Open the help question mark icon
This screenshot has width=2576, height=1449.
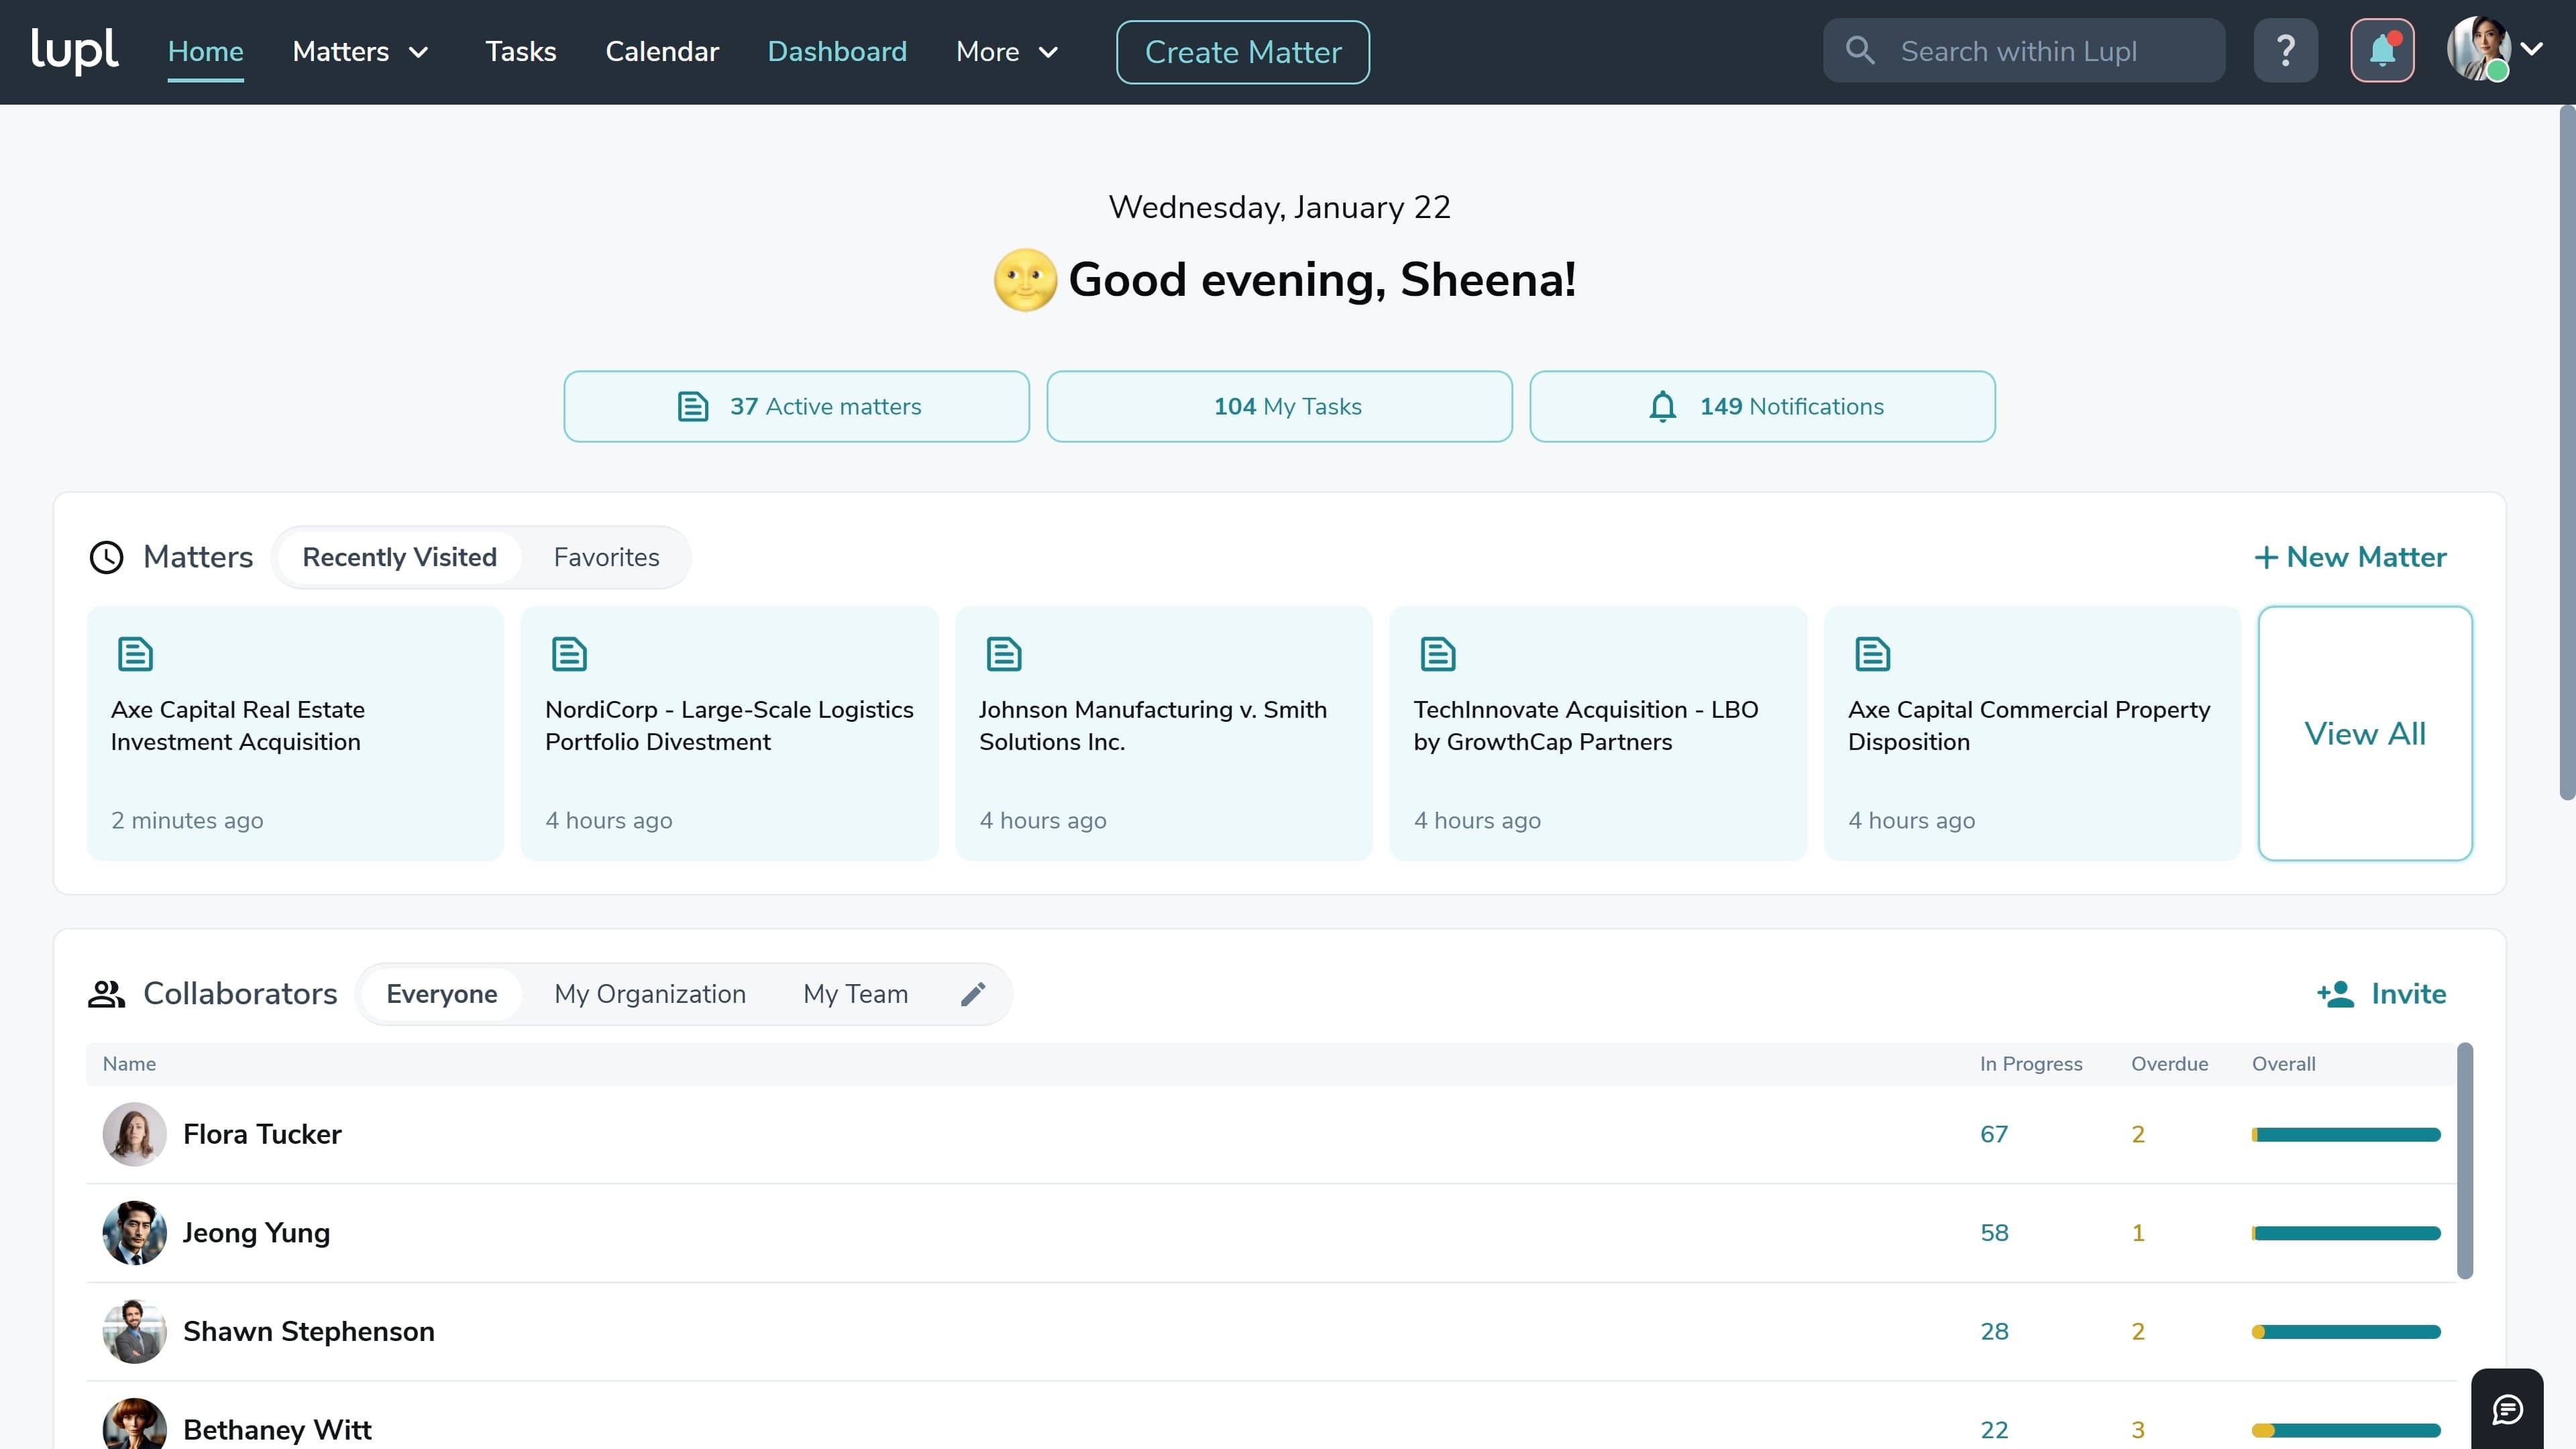coord(2285,50)
